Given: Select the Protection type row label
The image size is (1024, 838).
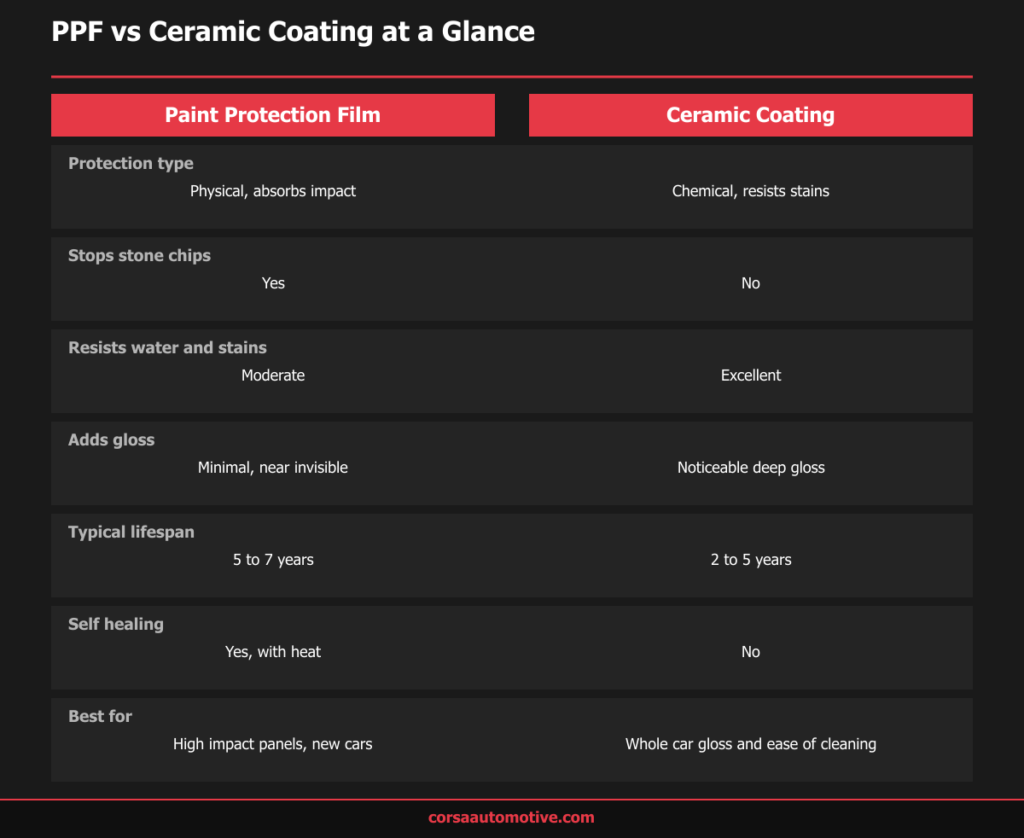Looking at the screenshot, I should [x=131, y=163].
